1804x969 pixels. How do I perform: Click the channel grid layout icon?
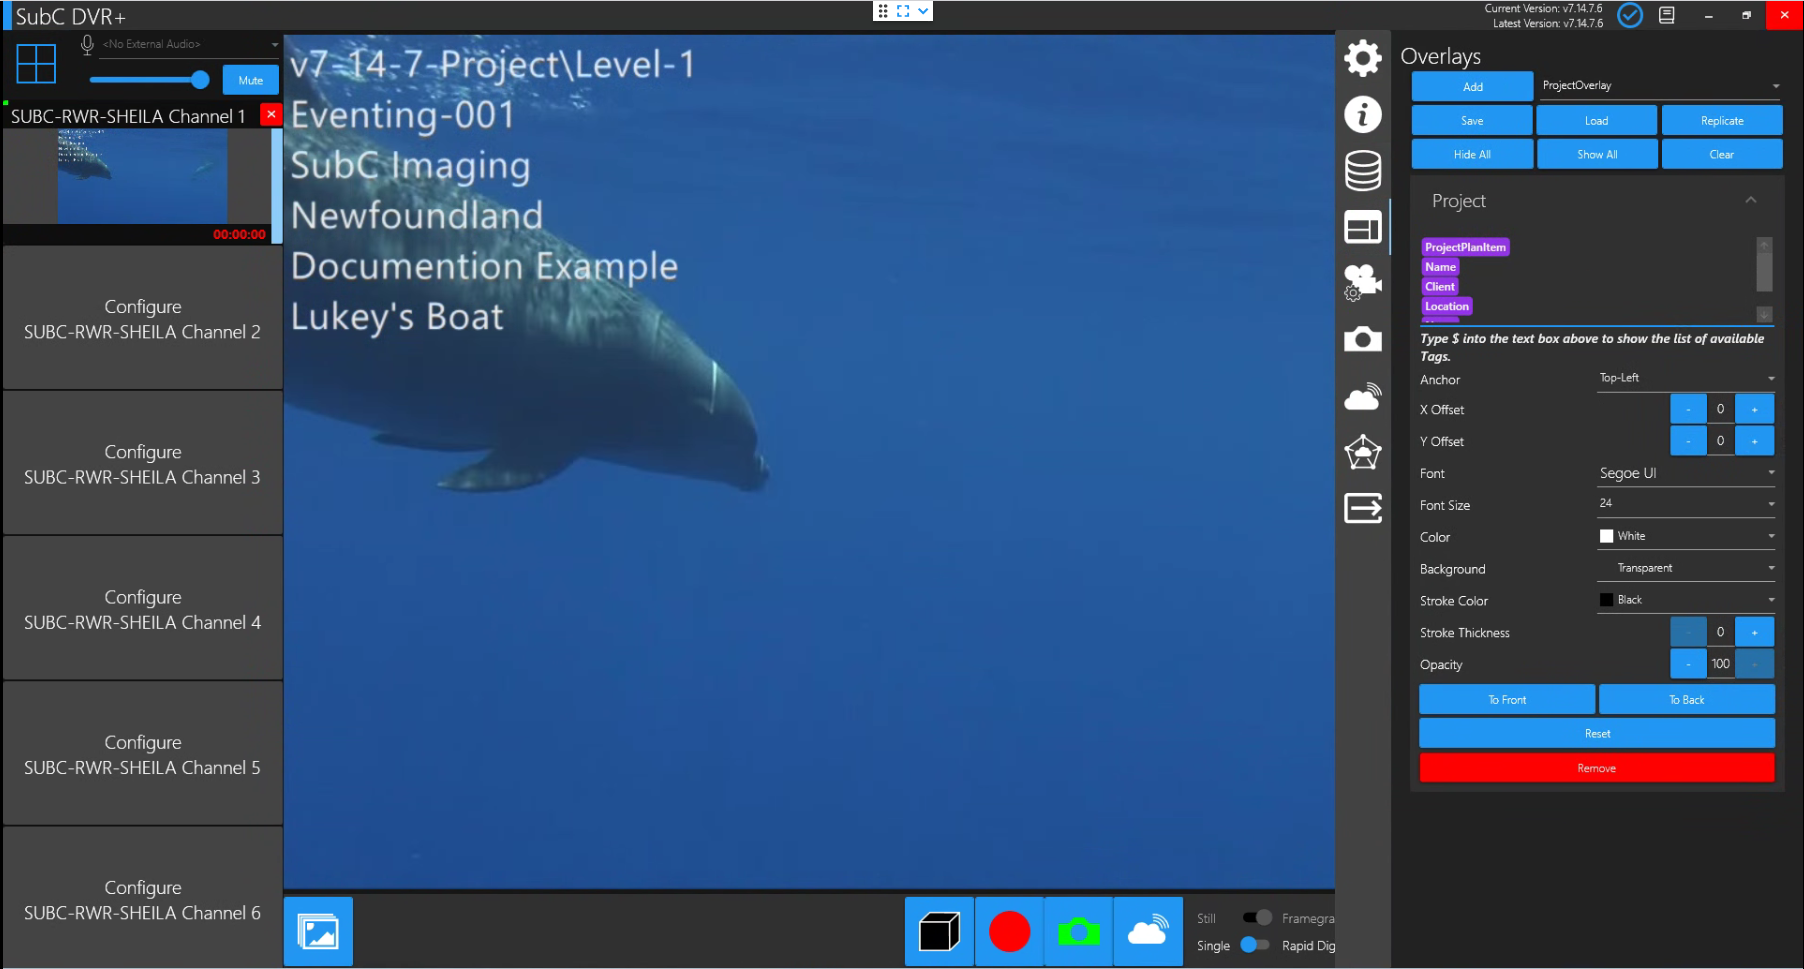(36, 64)
